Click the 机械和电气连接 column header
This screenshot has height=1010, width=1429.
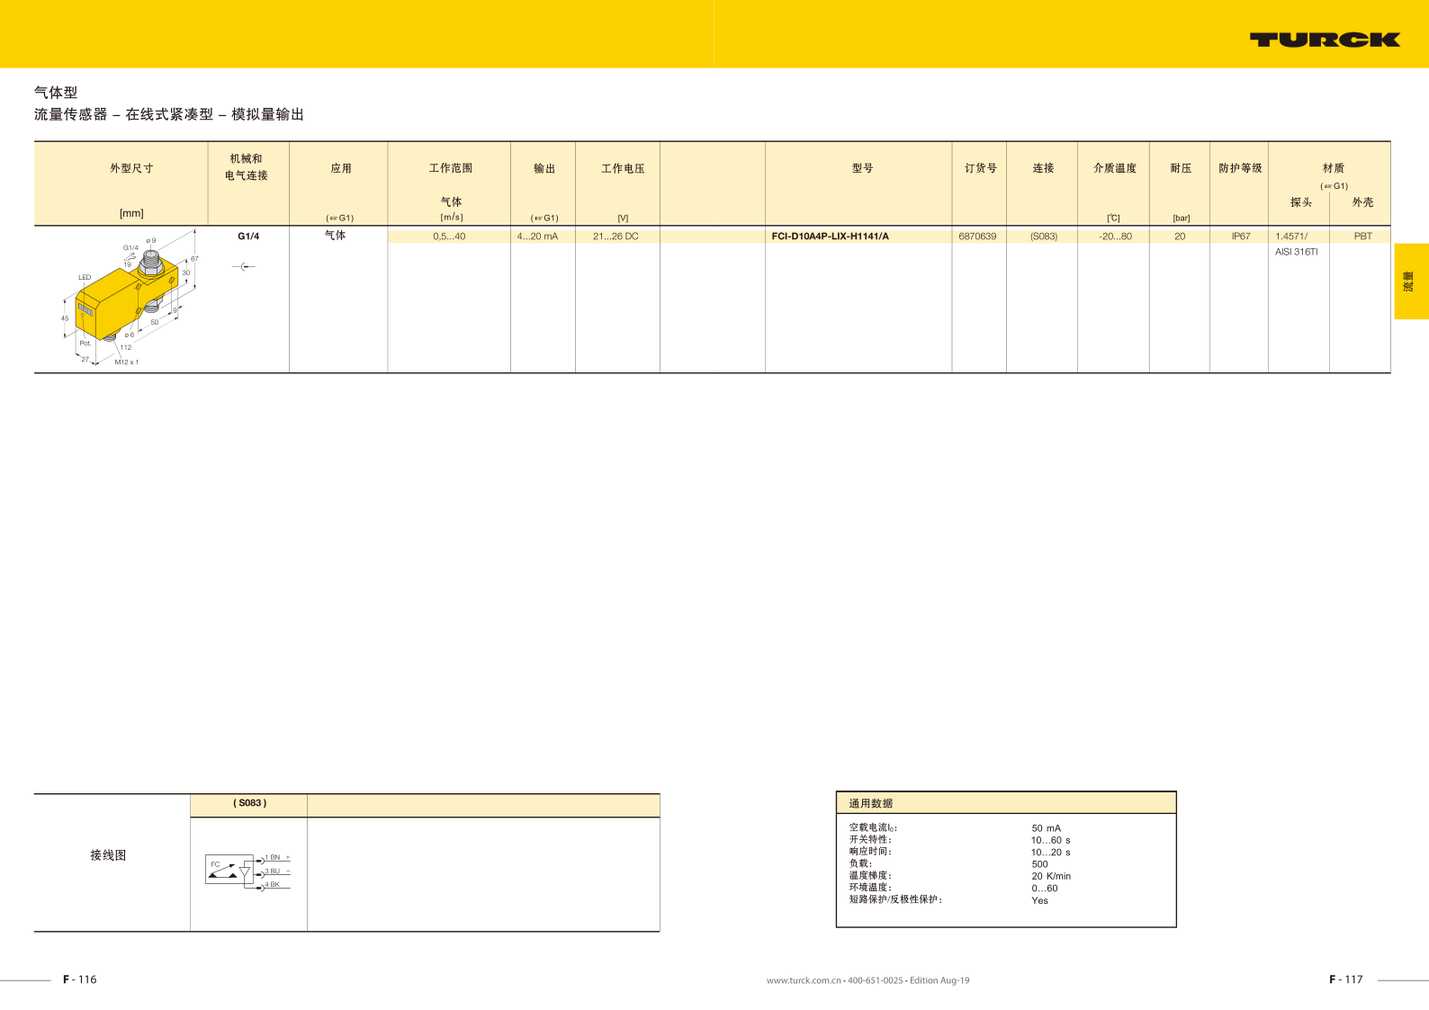pos(246,167)
